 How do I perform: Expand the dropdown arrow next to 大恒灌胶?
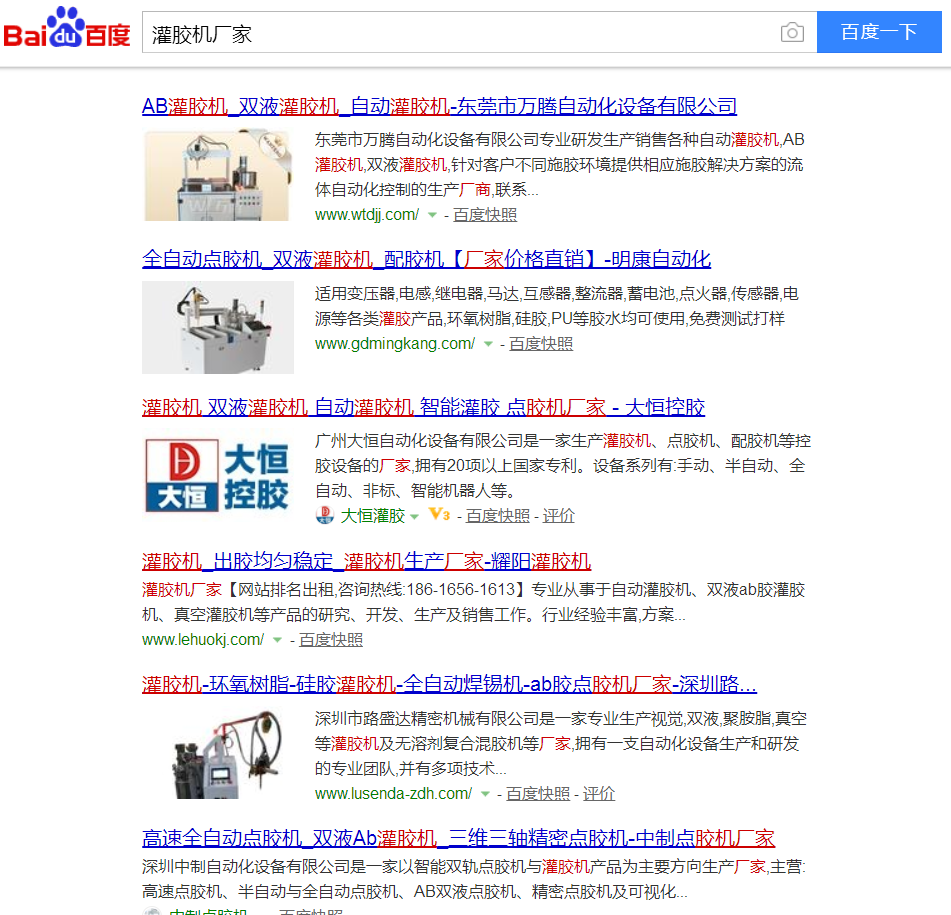click(x=414, y=517)
